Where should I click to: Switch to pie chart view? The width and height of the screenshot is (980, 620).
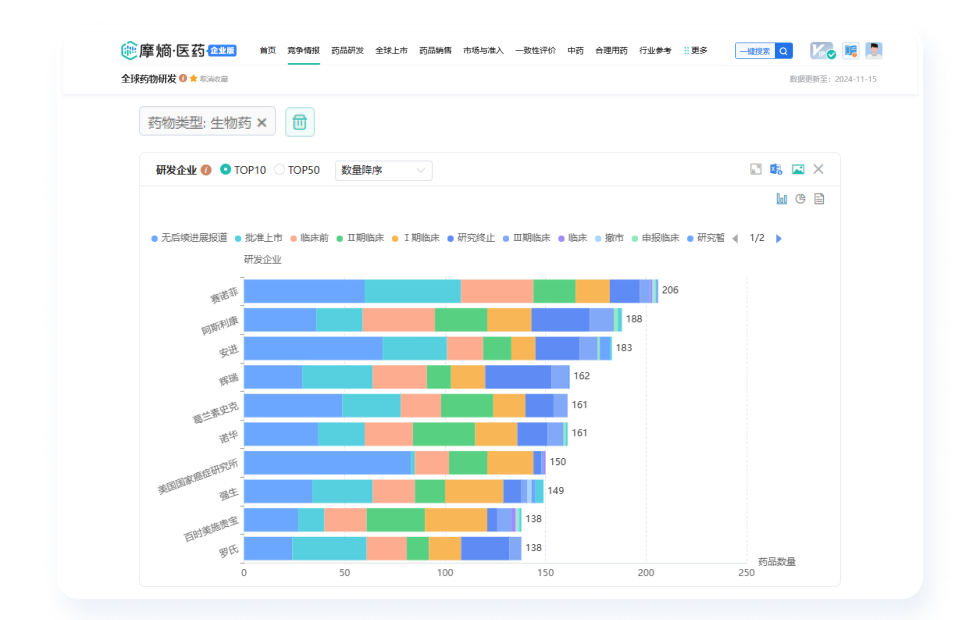pos(801,199)
